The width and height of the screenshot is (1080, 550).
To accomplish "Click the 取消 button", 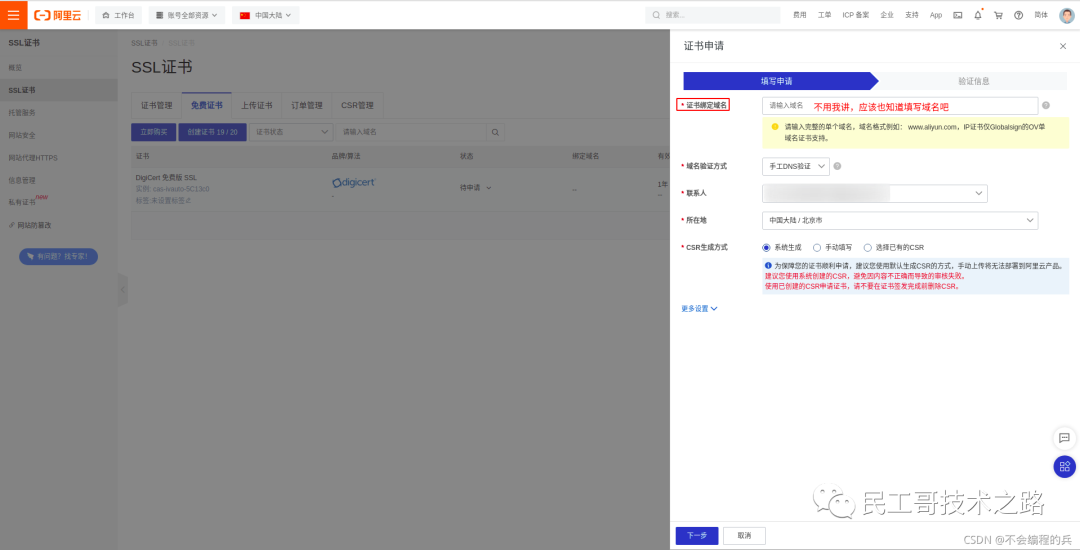I will pyautogui.click(x=743, y=536).
